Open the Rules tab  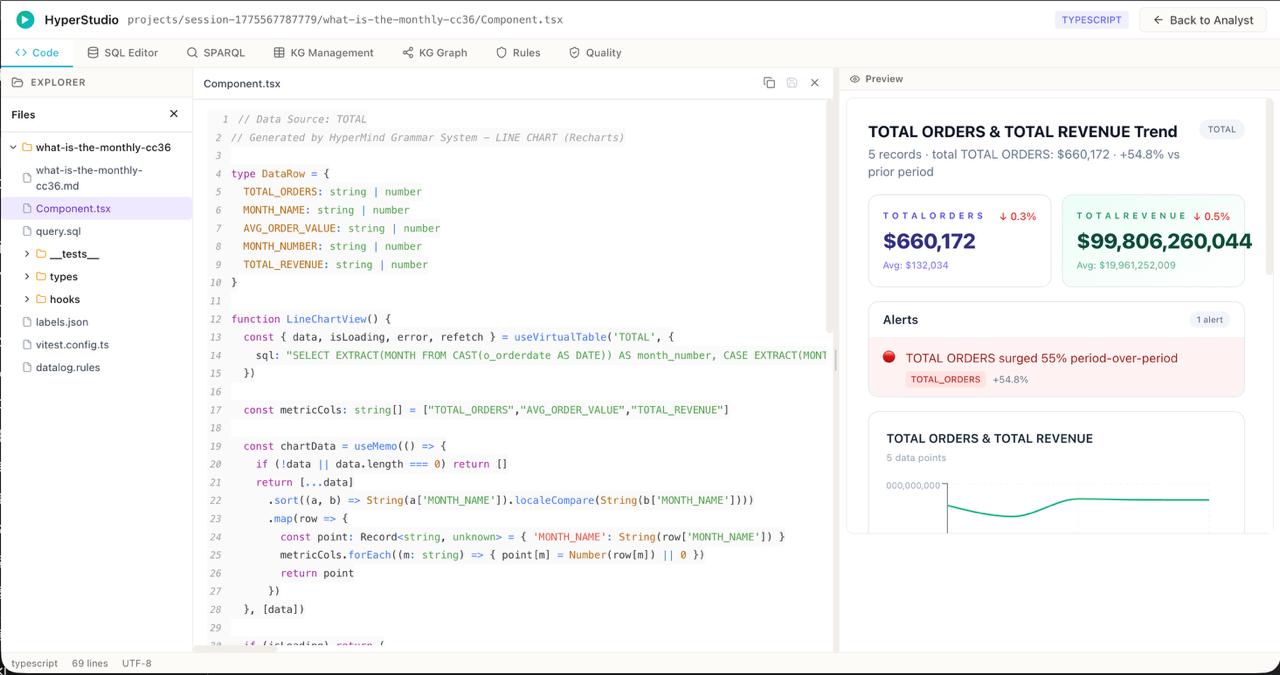pos(518,53)
